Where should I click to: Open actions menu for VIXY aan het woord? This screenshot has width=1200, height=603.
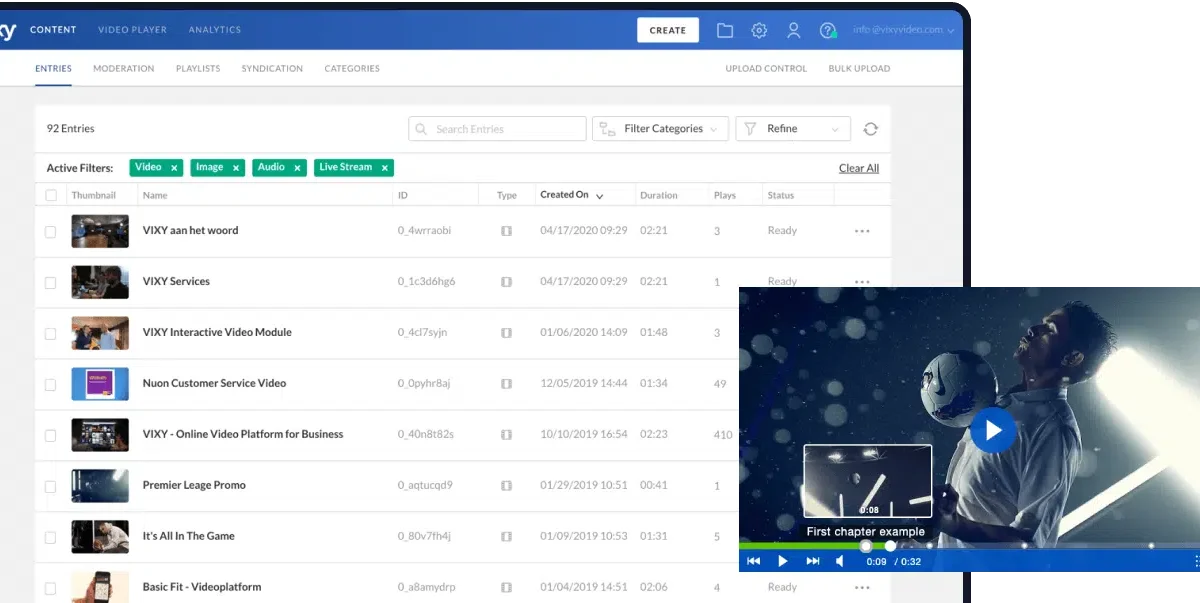tap(862, 231)
